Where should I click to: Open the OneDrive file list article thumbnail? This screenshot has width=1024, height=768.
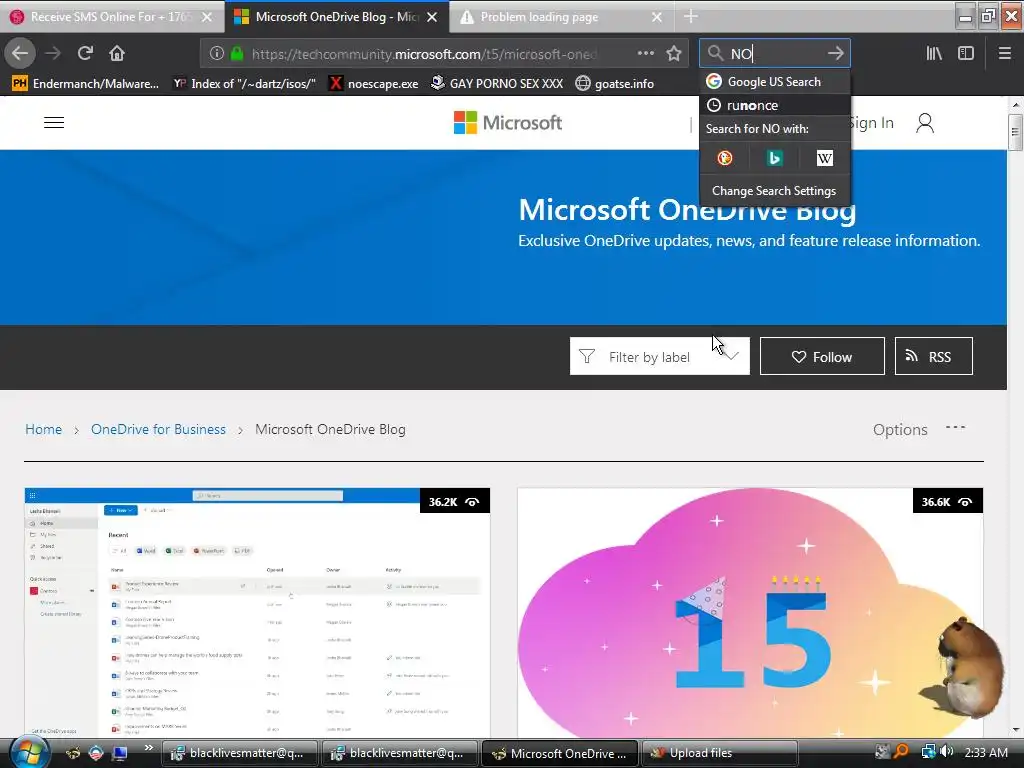pyautogui.click(x=257, y=613)
